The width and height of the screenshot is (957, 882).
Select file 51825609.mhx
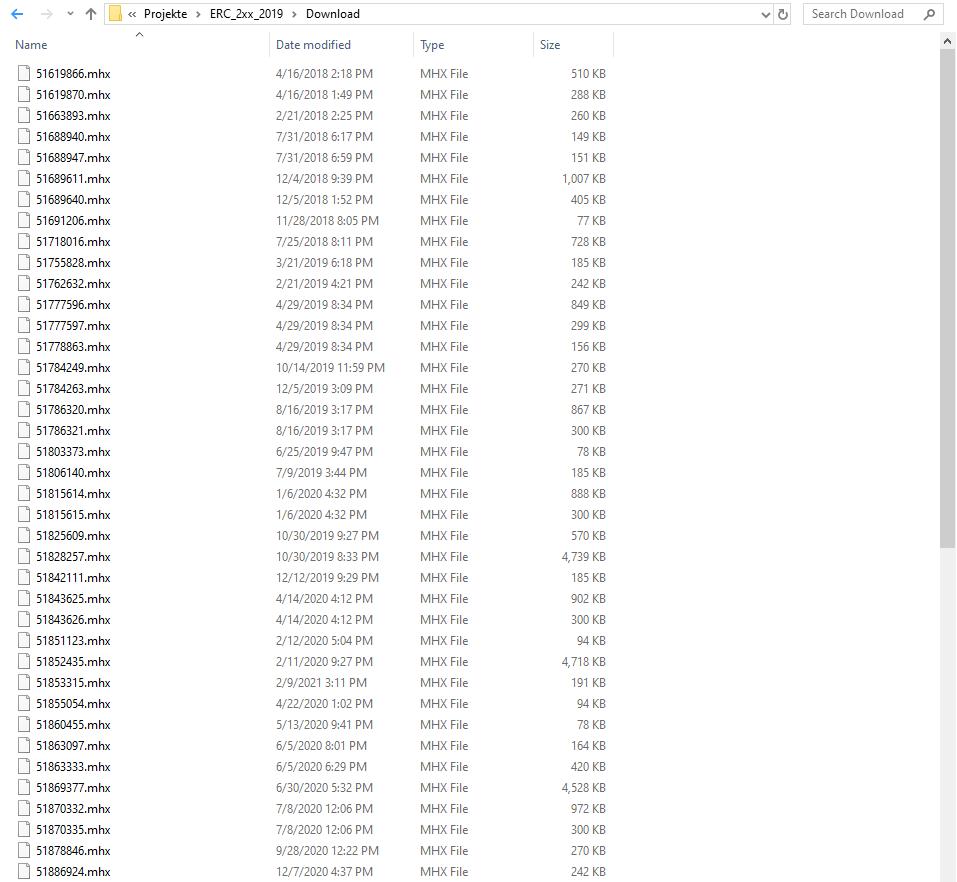coord(73,535)
